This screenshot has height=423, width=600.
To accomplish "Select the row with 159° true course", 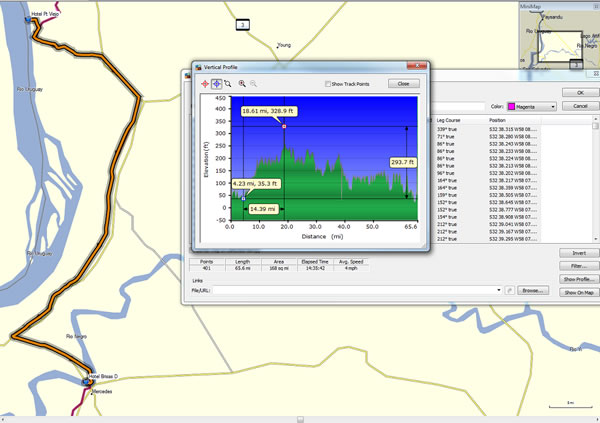I will (447, 195).
